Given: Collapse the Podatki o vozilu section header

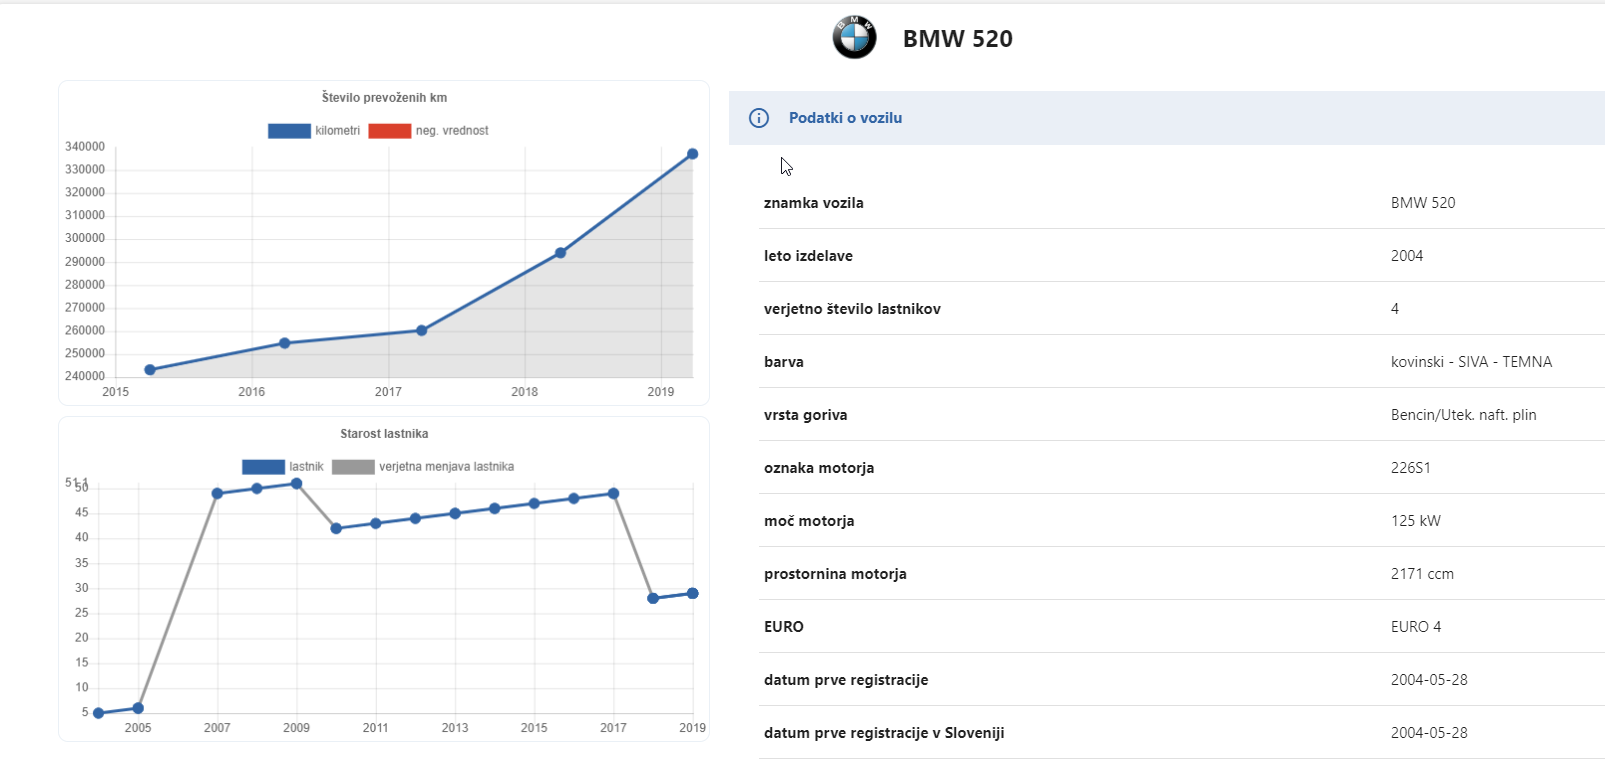Looking at the screenshot, I should pos(1167,118).
